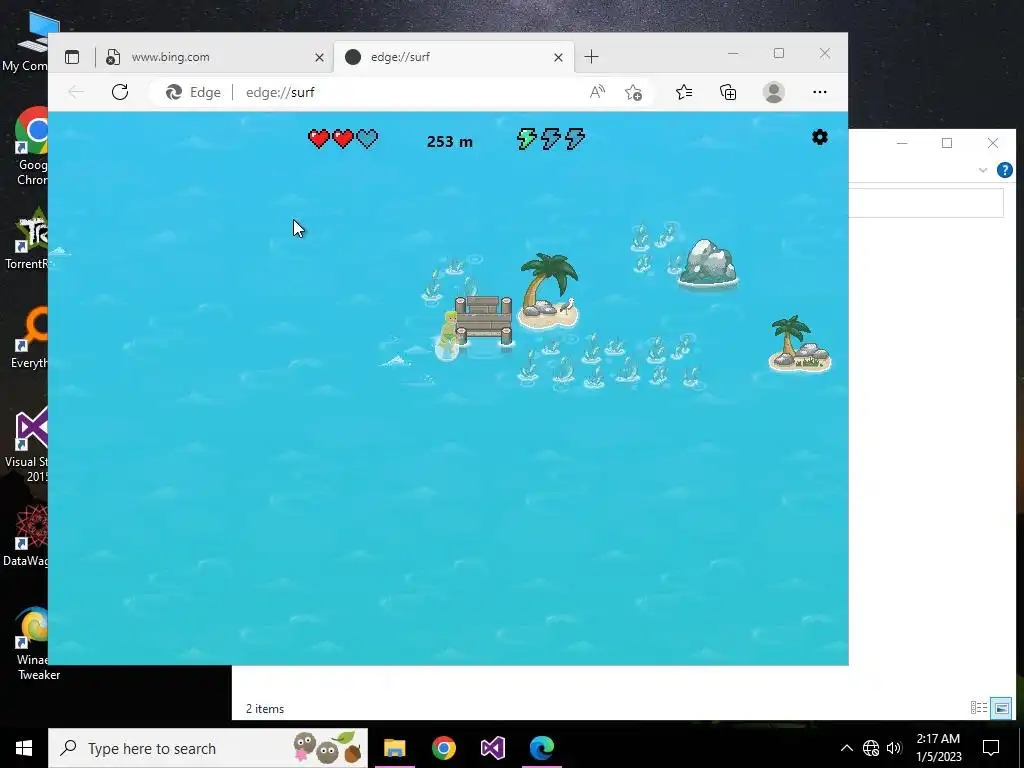Click the 'Type here to search' box
Image resolution: width=1024 pixels, height=768 pixels.
[x=208, y=748]
